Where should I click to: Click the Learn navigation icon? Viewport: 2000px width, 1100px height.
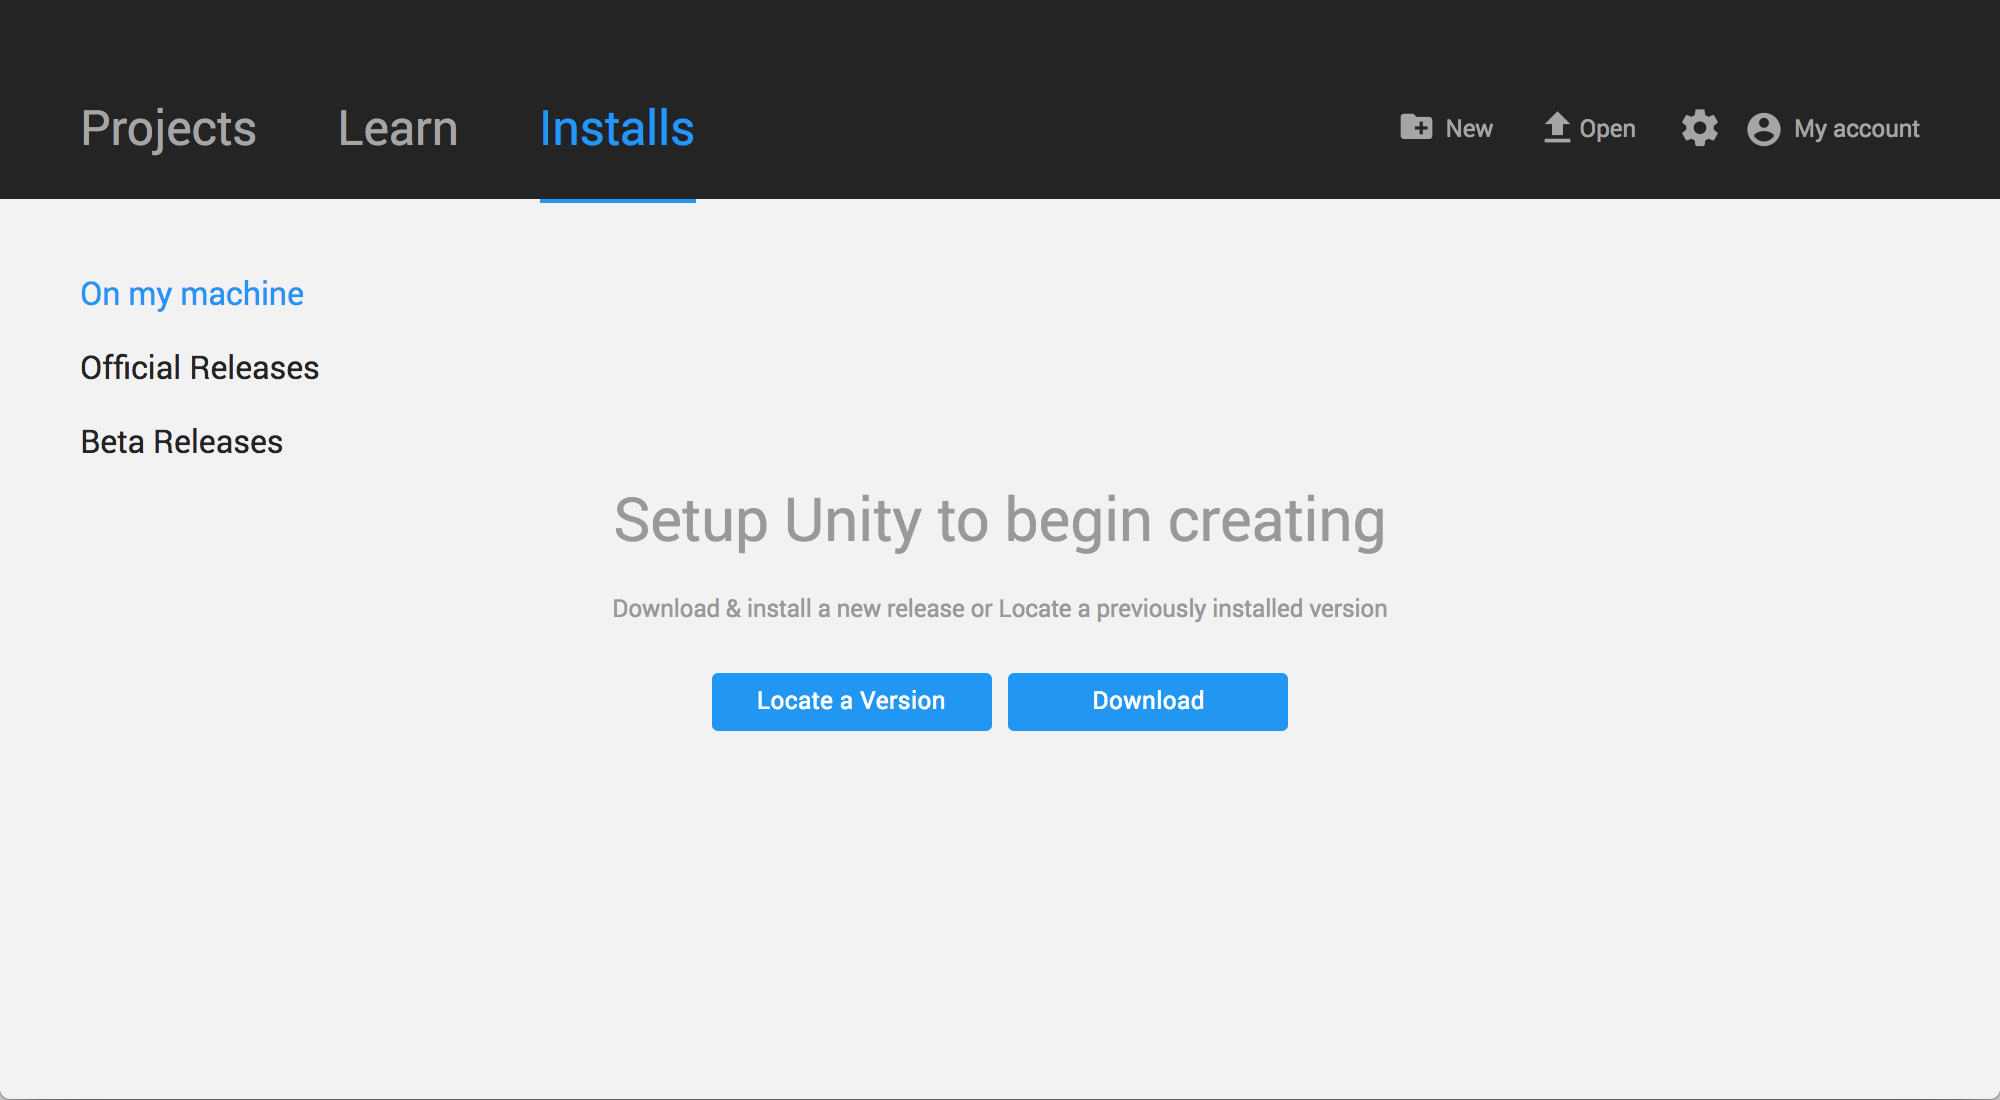click(397, 127)
